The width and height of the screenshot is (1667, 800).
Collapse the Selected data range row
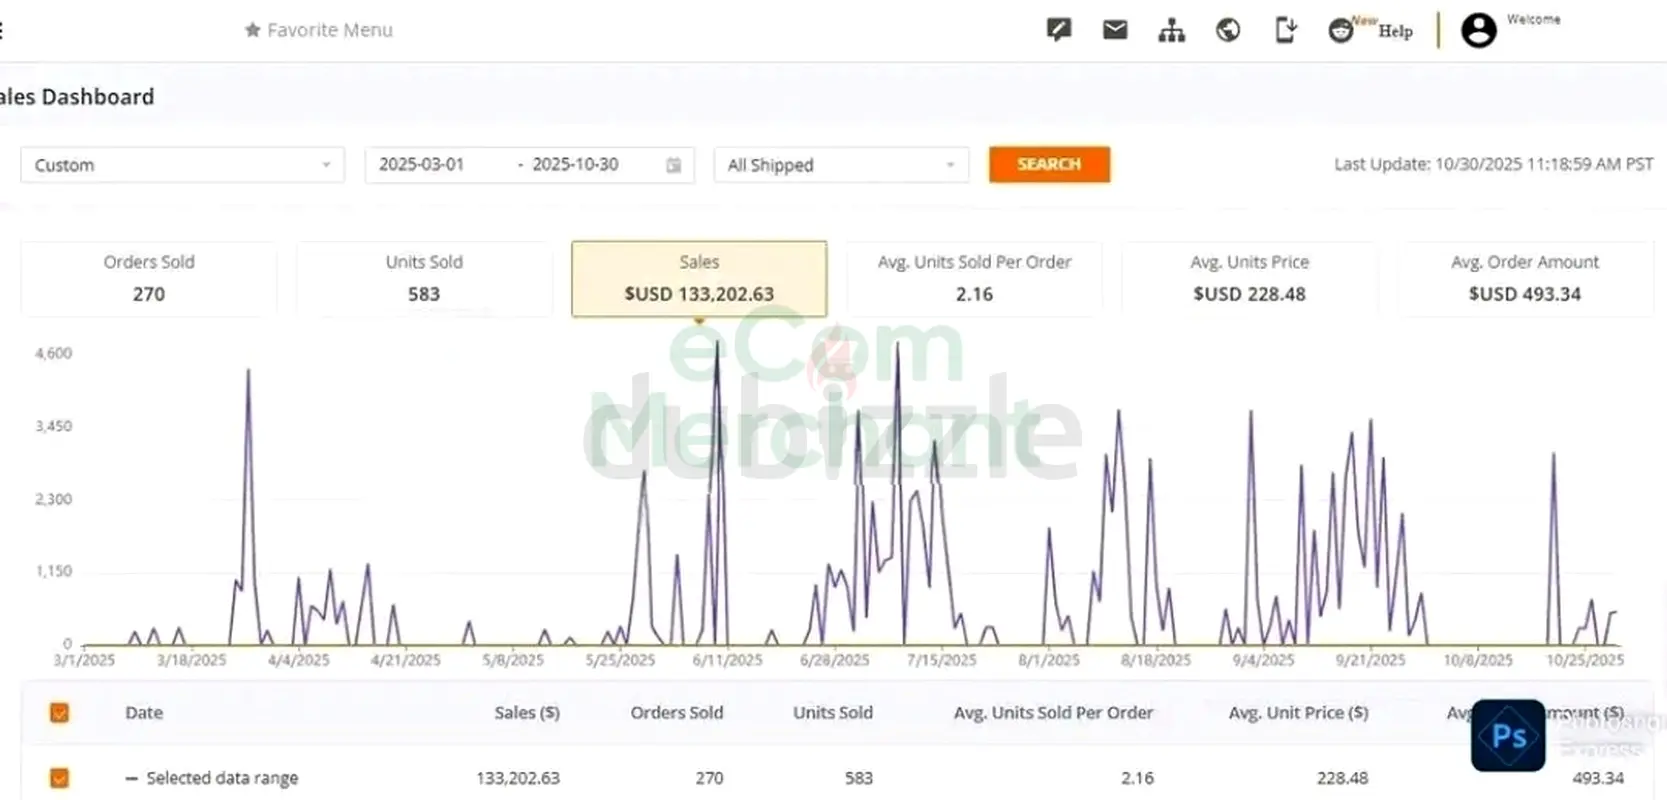(x=131, y=778)
